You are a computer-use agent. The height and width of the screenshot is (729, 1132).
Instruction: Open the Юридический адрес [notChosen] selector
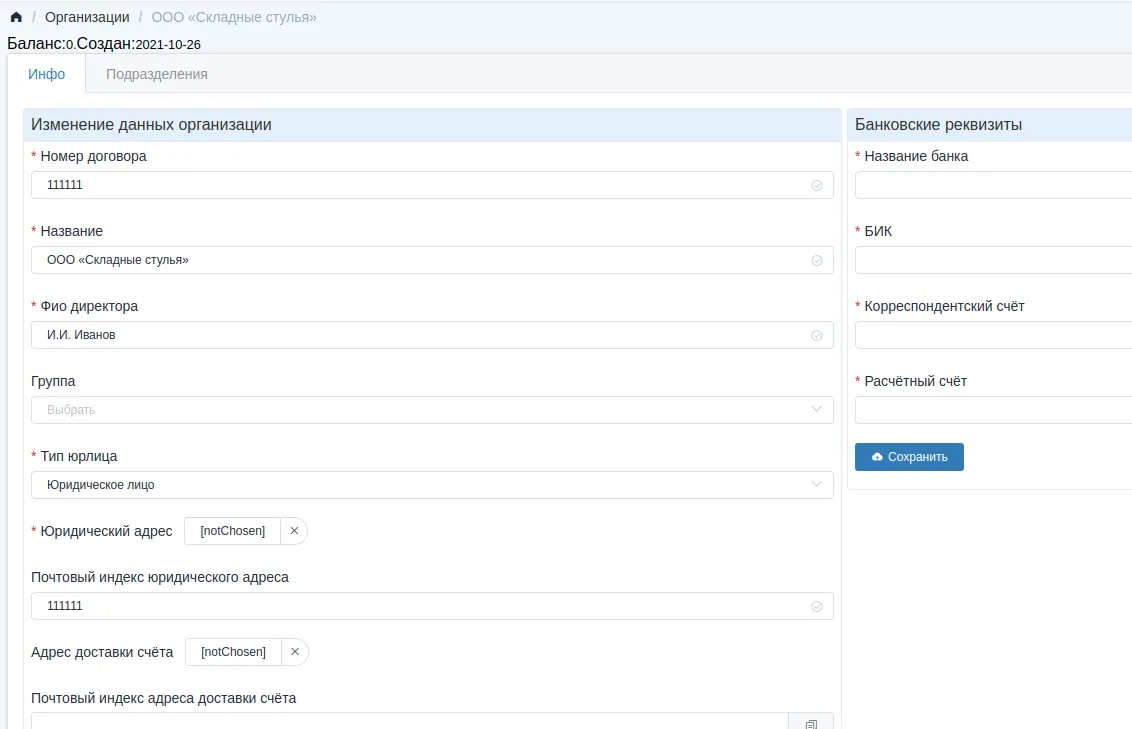click(233, 531)
